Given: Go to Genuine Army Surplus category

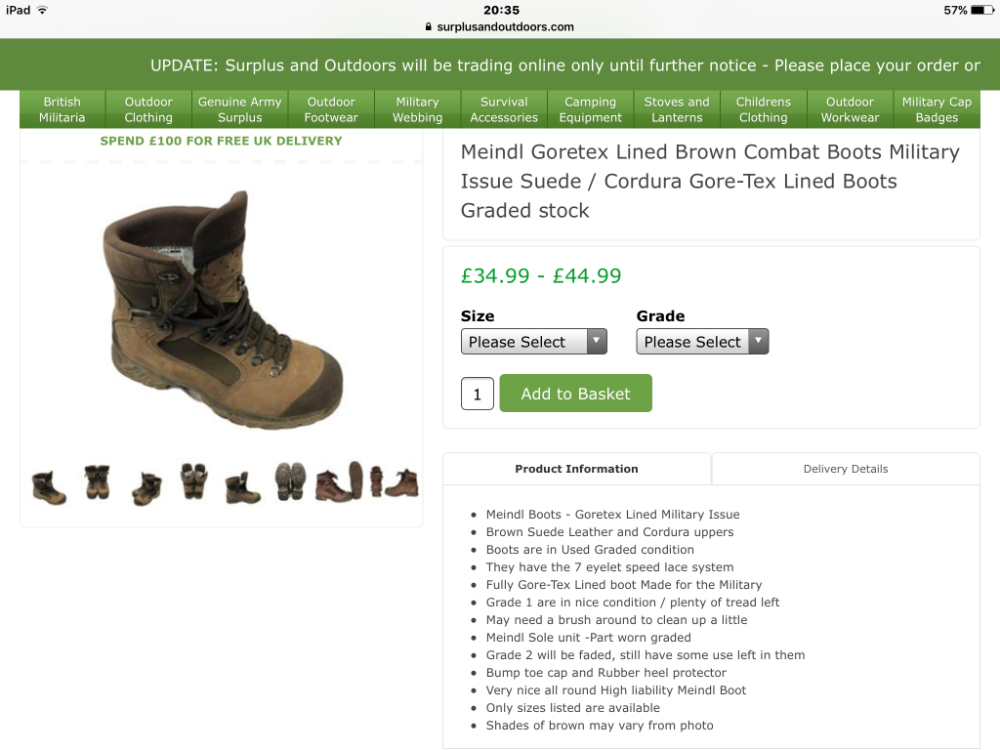Looking at the screenshot, I should (x=239, y=110).
